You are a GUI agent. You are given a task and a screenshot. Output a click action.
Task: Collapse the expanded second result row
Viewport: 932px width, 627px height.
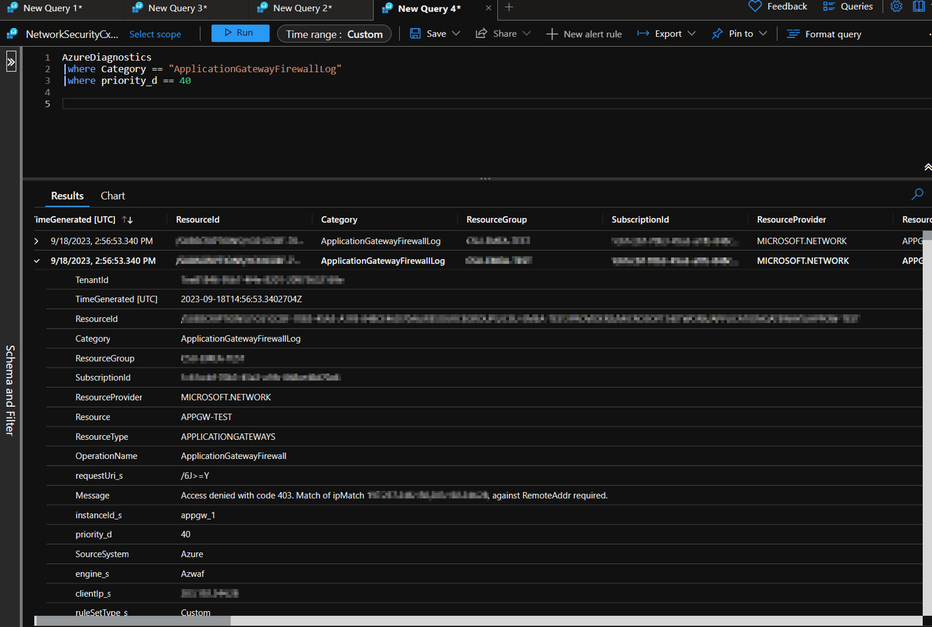(37, 261)
